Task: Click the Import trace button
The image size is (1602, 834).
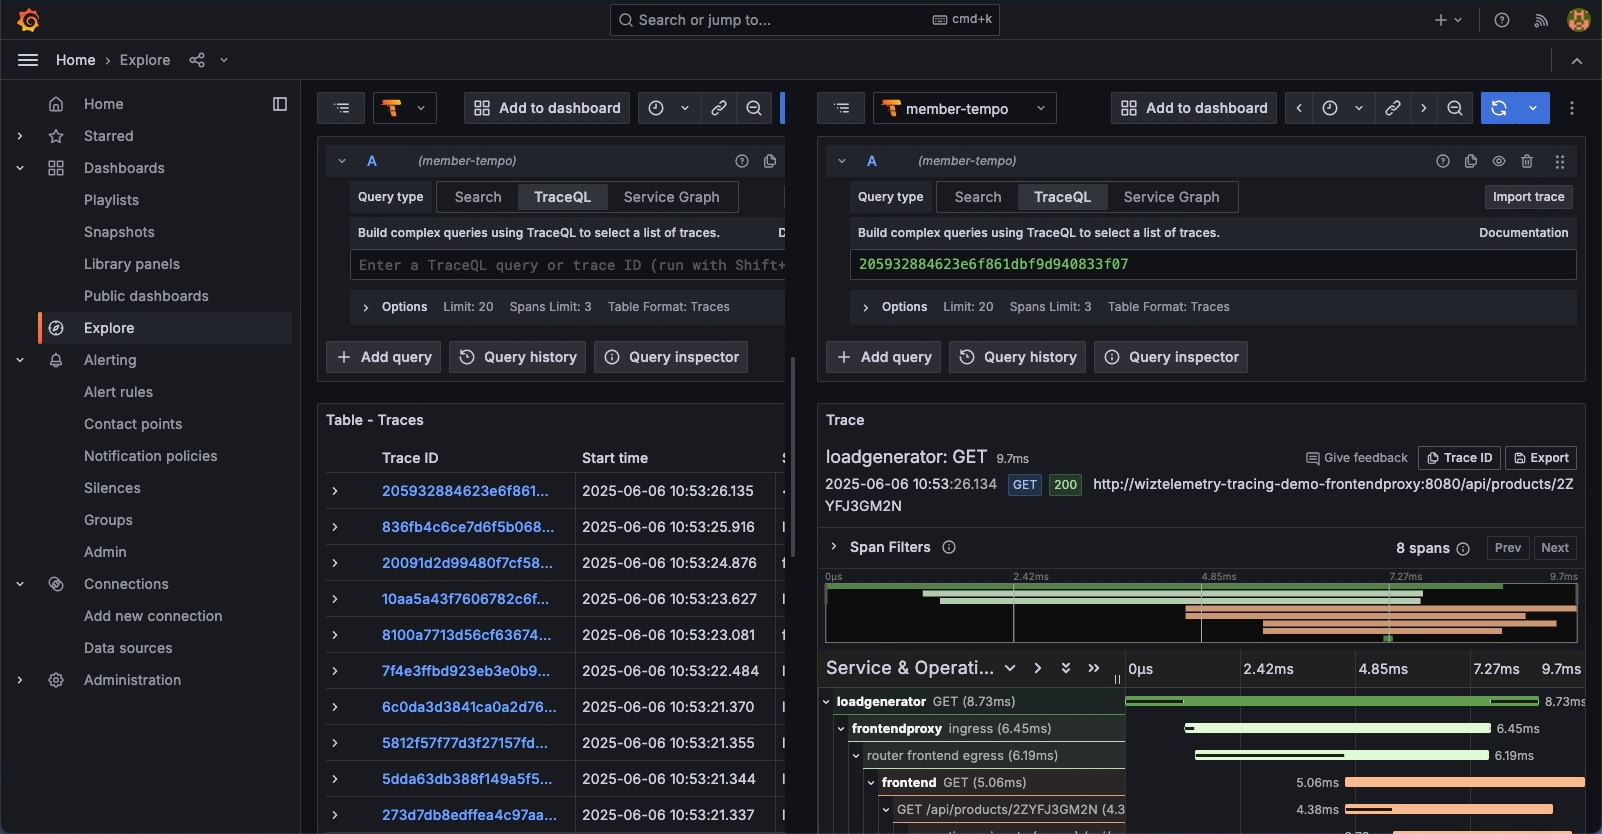Action: tap(1528, 197)
